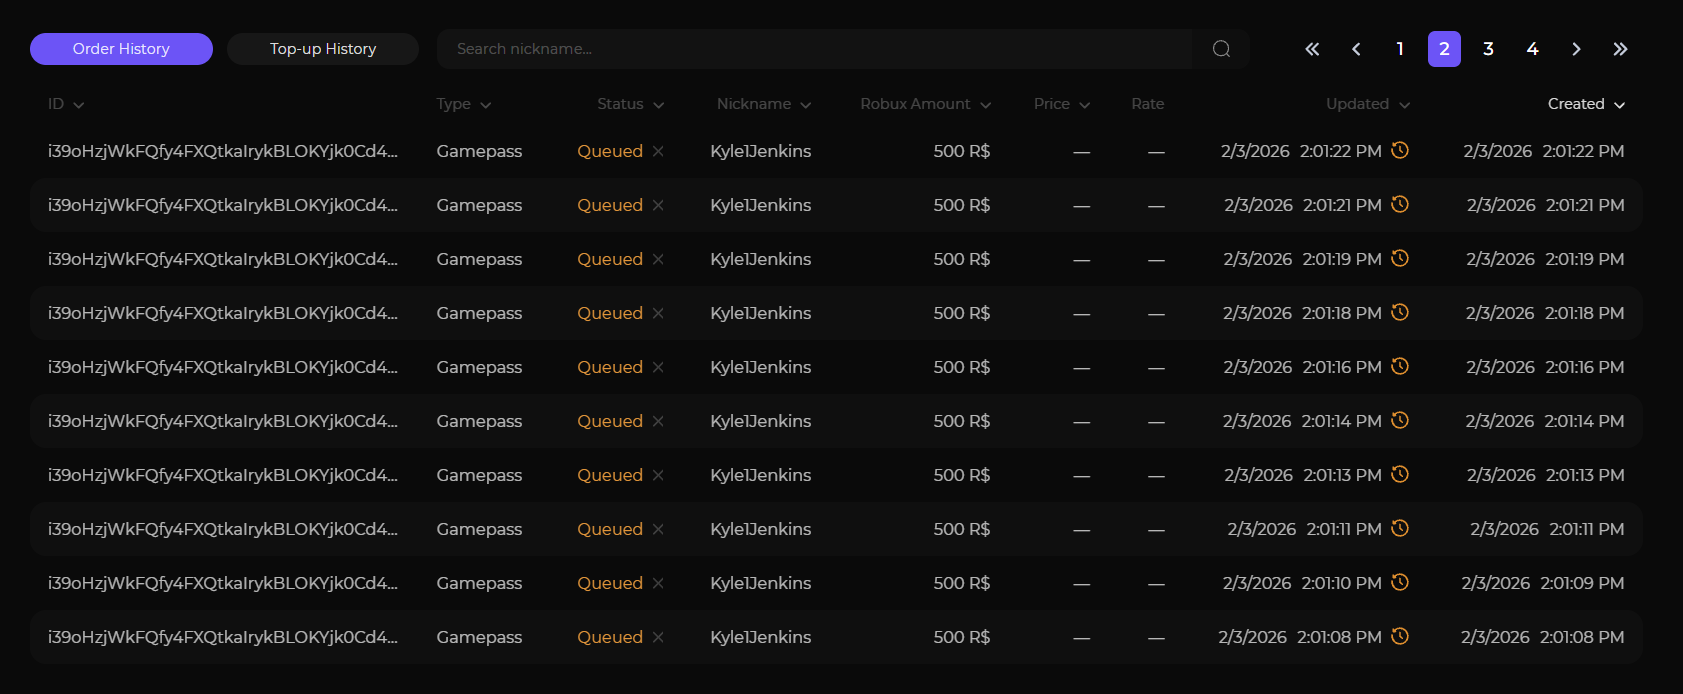Click history clock icon for 2:01:08 PM row
1683x694 pixels.
click(1400, 636)
